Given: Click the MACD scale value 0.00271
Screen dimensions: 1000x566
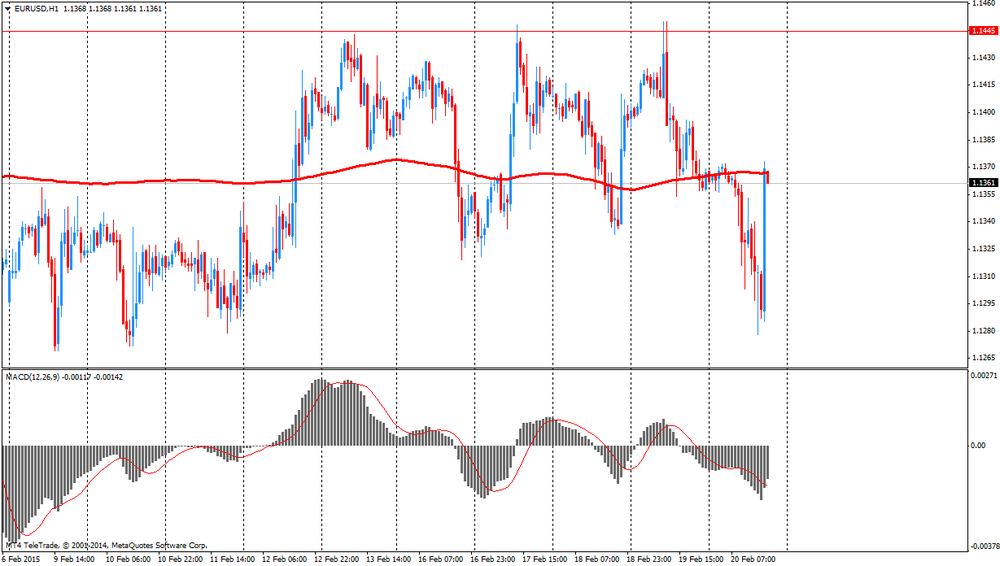Looking at the screenshot, I should point(983,376).
